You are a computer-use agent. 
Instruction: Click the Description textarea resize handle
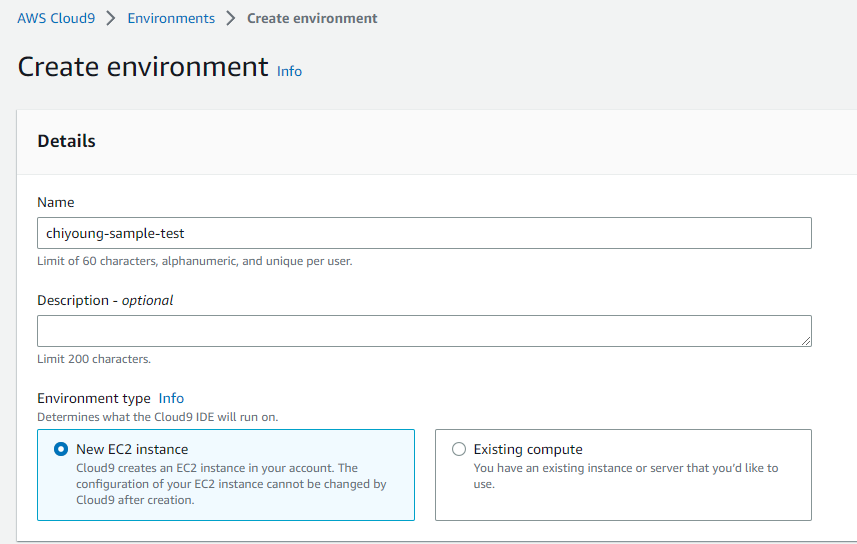coord(805,340)
